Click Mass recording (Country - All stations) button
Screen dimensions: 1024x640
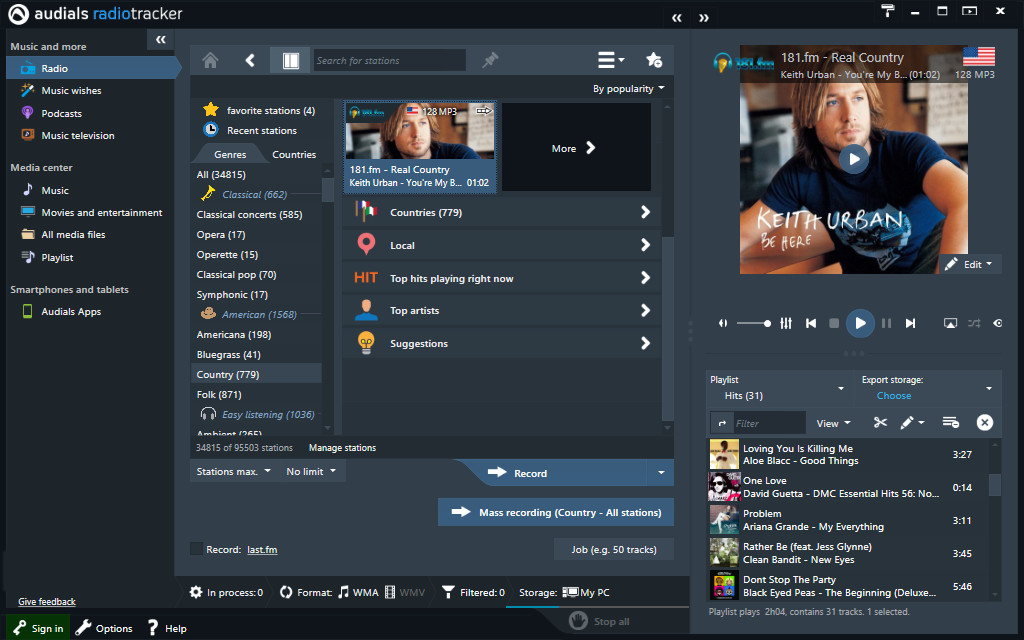pos(556,513)
